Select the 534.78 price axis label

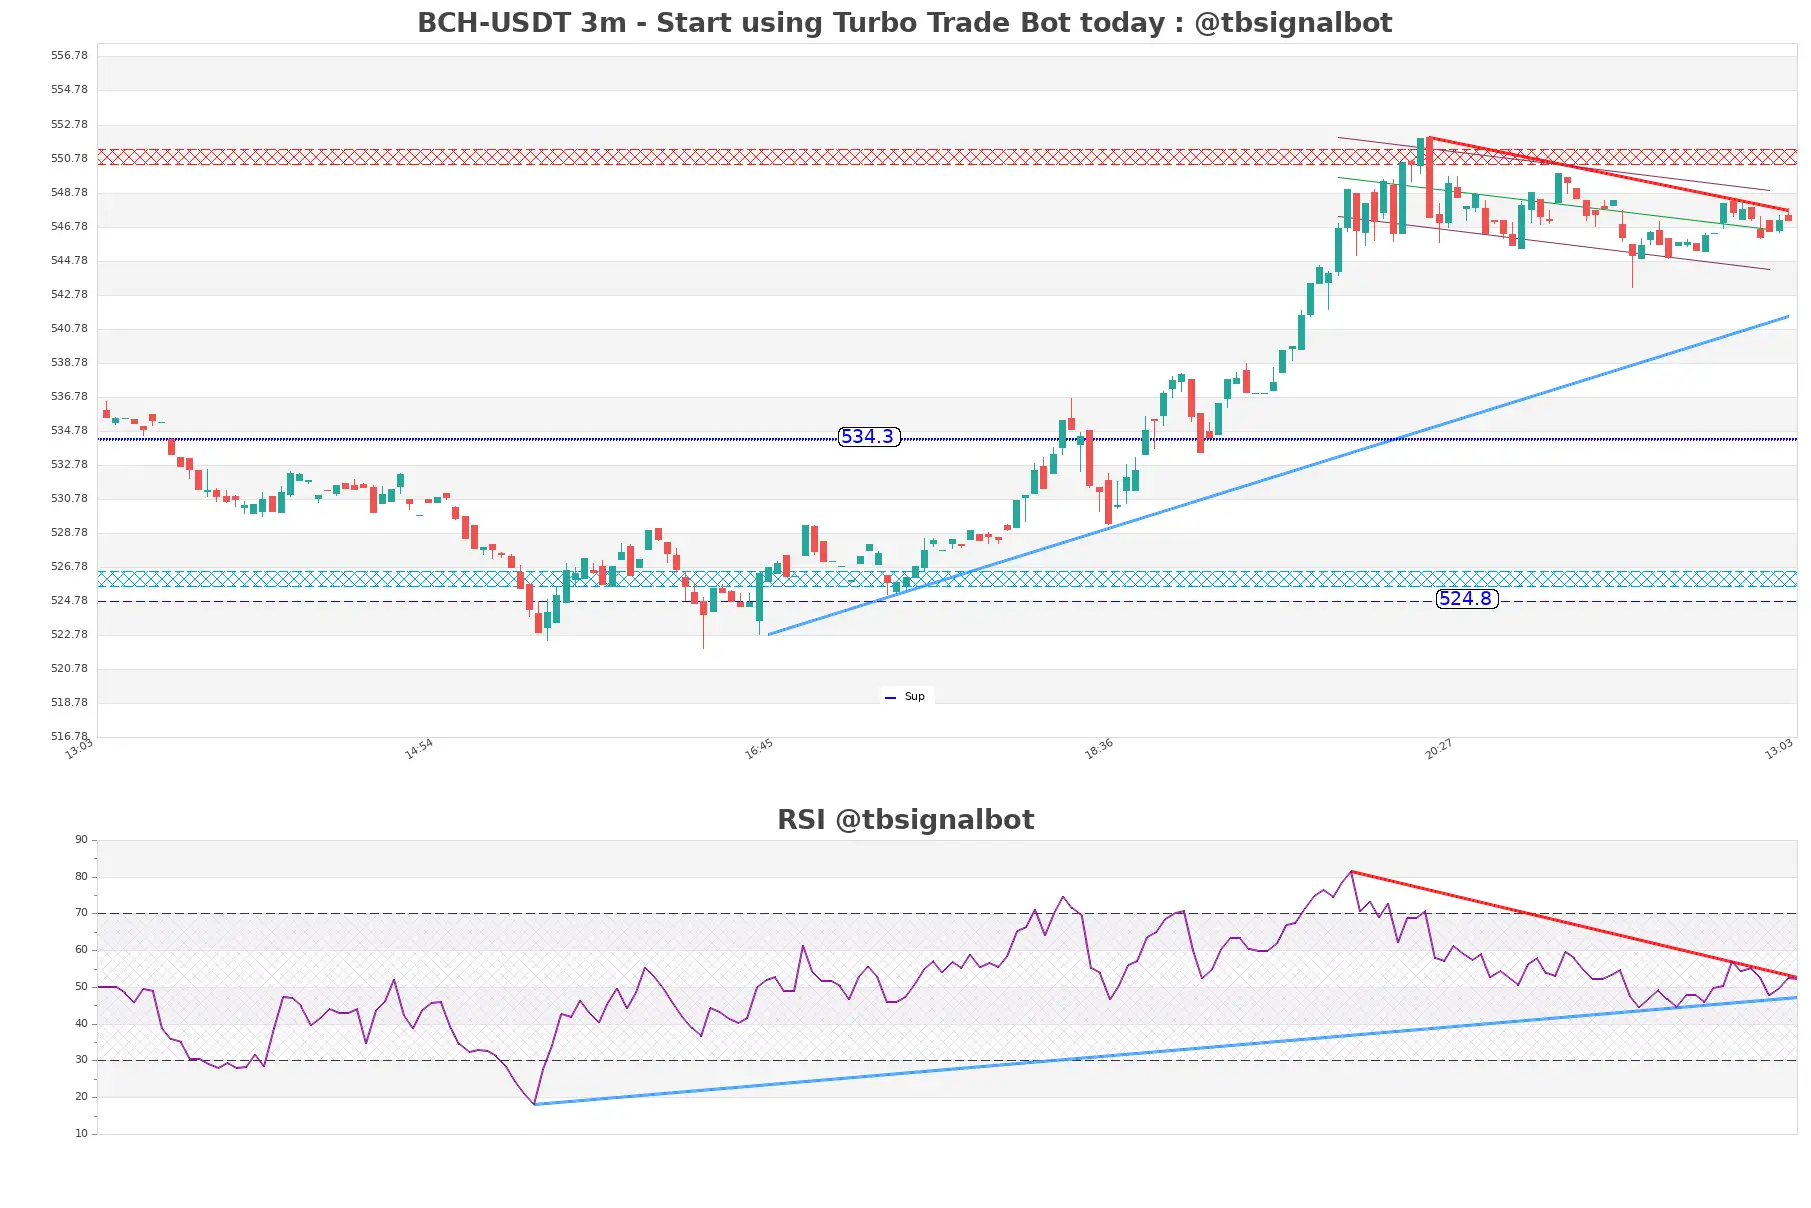(69, 430)
